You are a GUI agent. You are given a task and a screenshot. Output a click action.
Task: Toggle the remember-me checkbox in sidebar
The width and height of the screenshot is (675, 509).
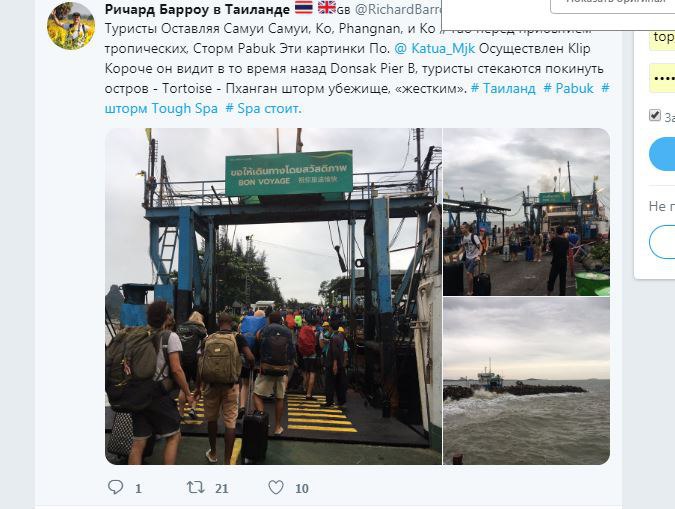click(655, 115)
